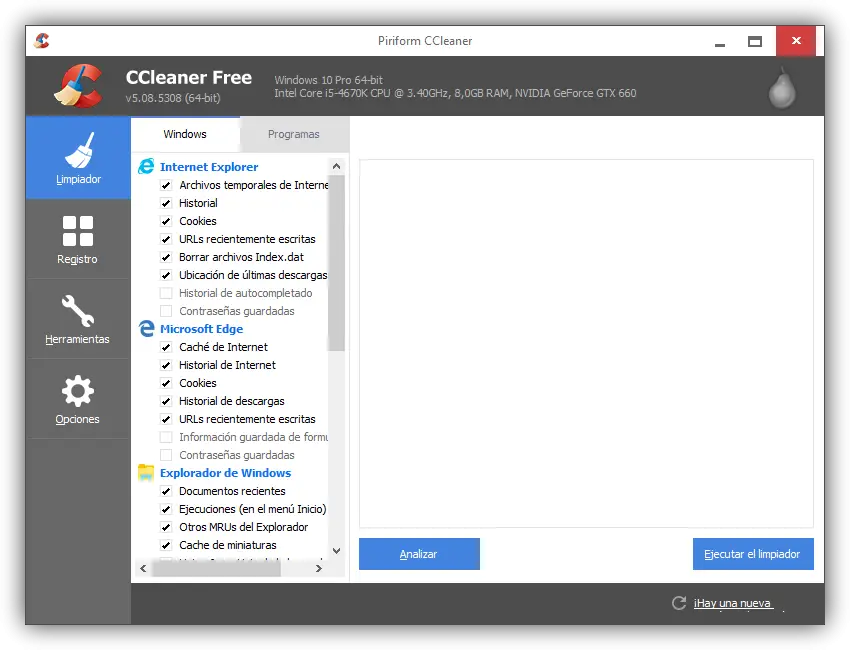Image resolution: width=850 pixels, height=650 pixels.
Task: Open the Opciones gear section
Action: pyautogui.click(x=78, y=399)
